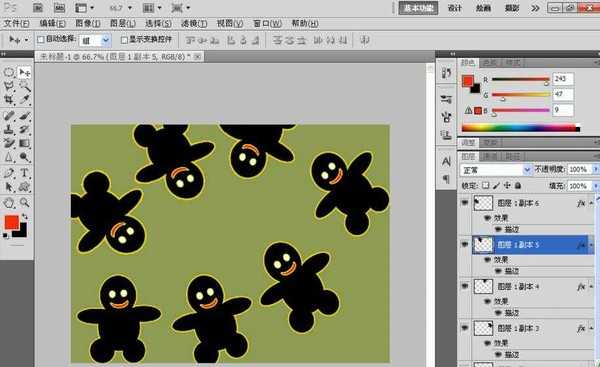Click the foreground color swatch in toolbox
This screenshot has height=367, width=600.
click(x=11, y=222)
